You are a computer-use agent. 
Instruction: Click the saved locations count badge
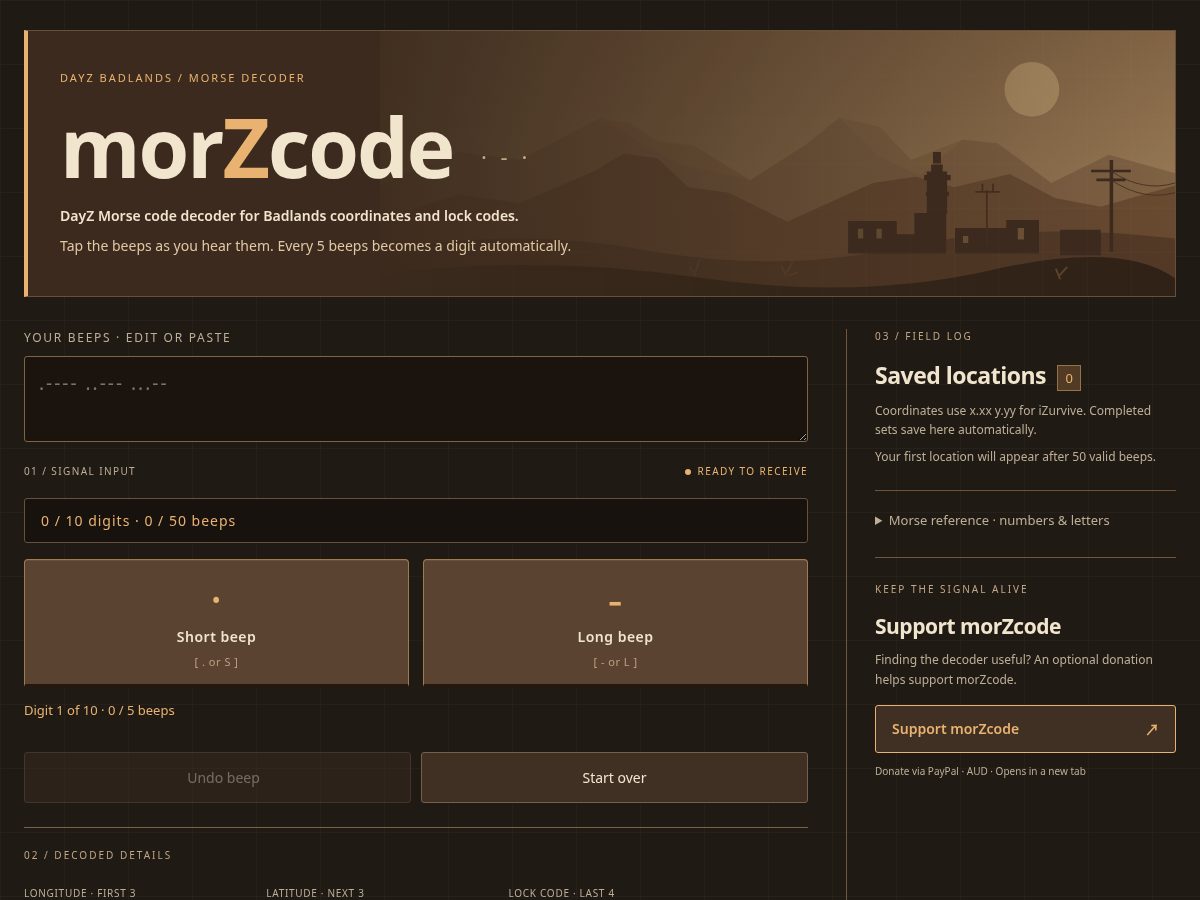click(1069, 378)
